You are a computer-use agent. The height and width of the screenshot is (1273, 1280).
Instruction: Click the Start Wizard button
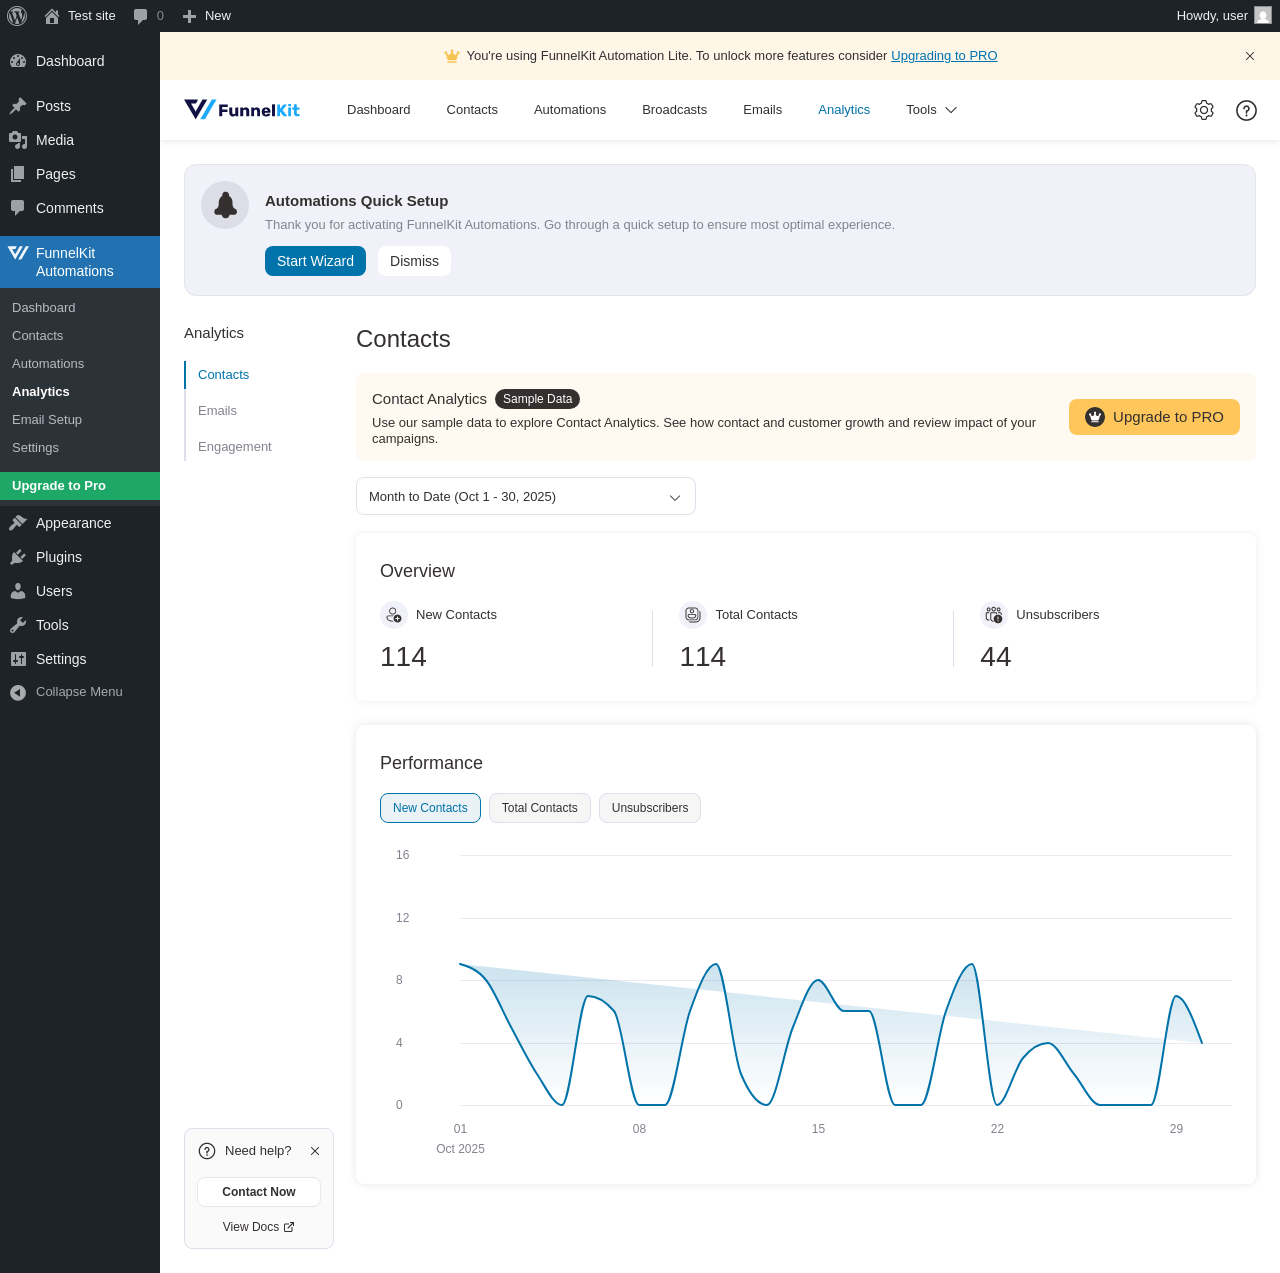pos(315,261)
